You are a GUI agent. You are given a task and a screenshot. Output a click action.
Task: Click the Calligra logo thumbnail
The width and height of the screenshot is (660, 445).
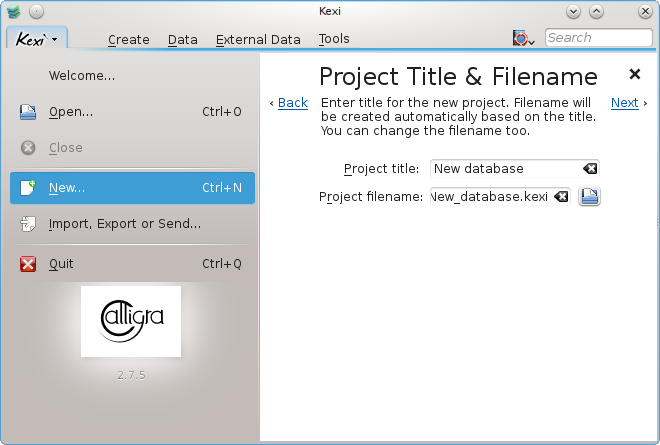(131, 321)
